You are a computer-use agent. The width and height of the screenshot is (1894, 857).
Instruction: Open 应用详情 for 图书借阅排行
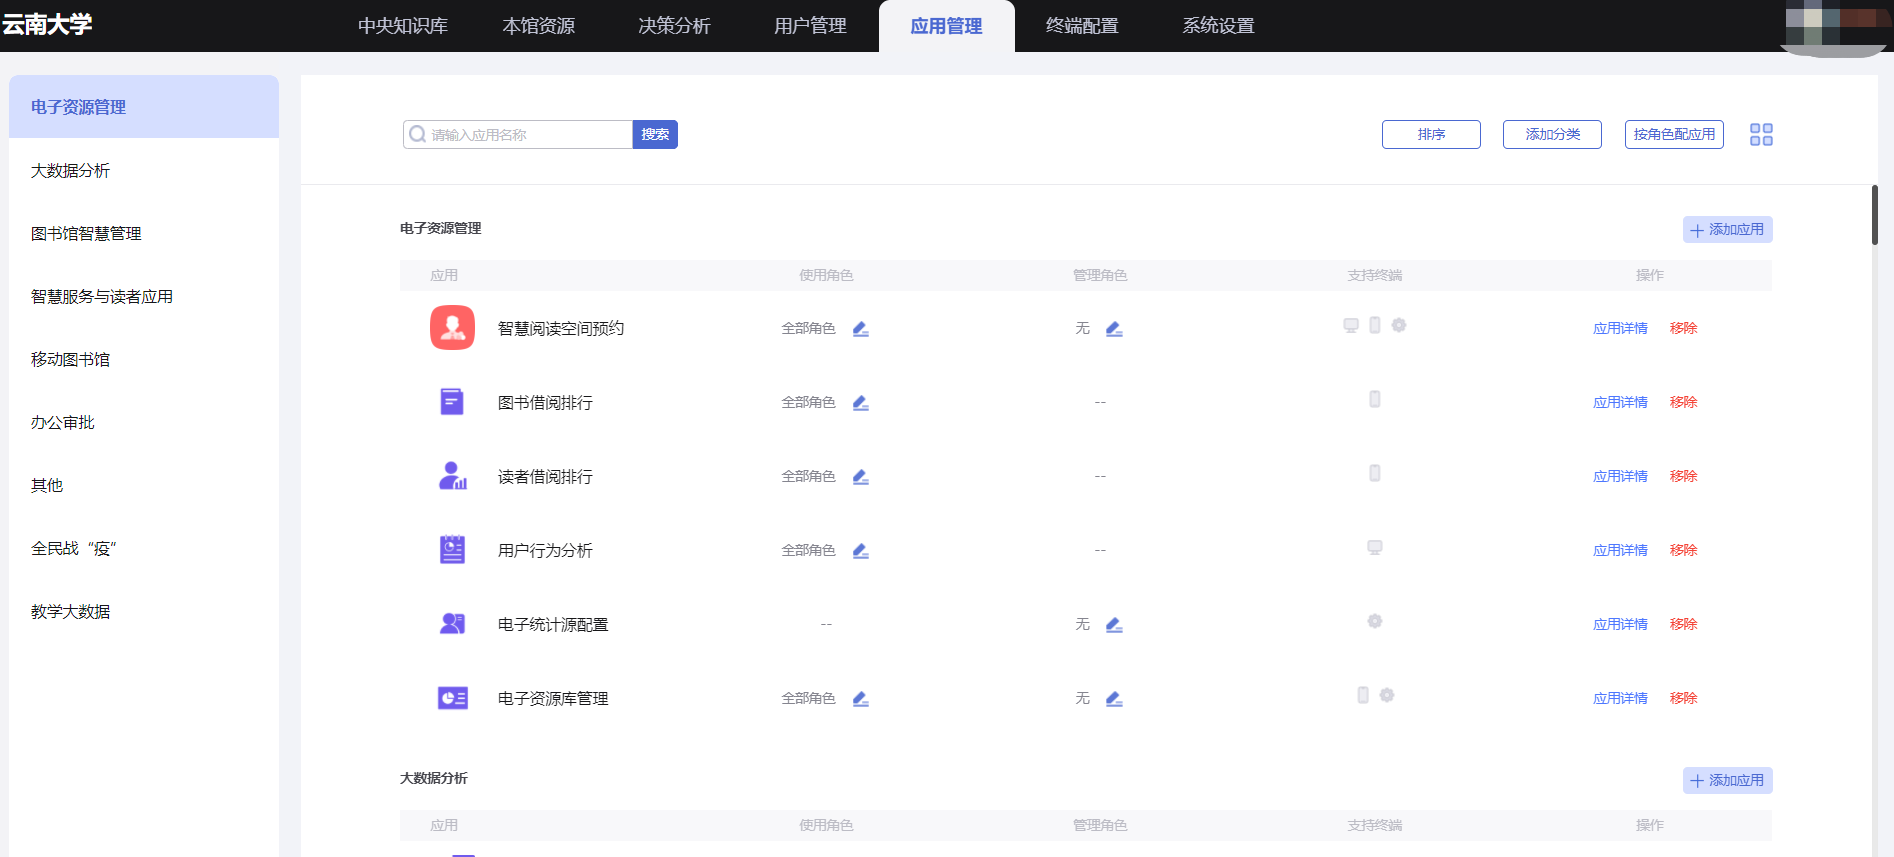1620,402
